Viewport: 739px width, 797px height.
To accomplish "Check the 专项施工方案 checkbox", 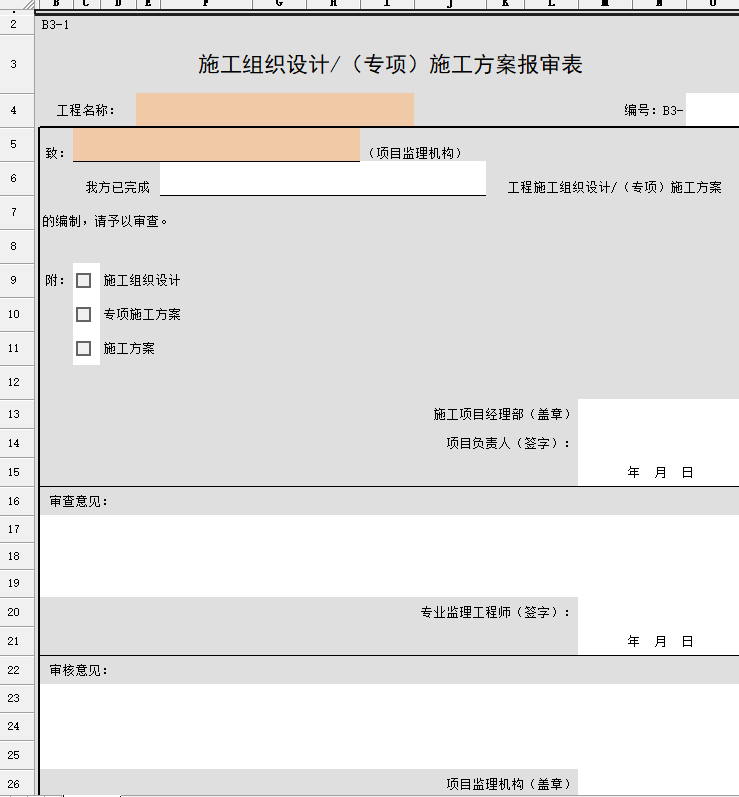I will pyautogui.click(x=83, y=315).
